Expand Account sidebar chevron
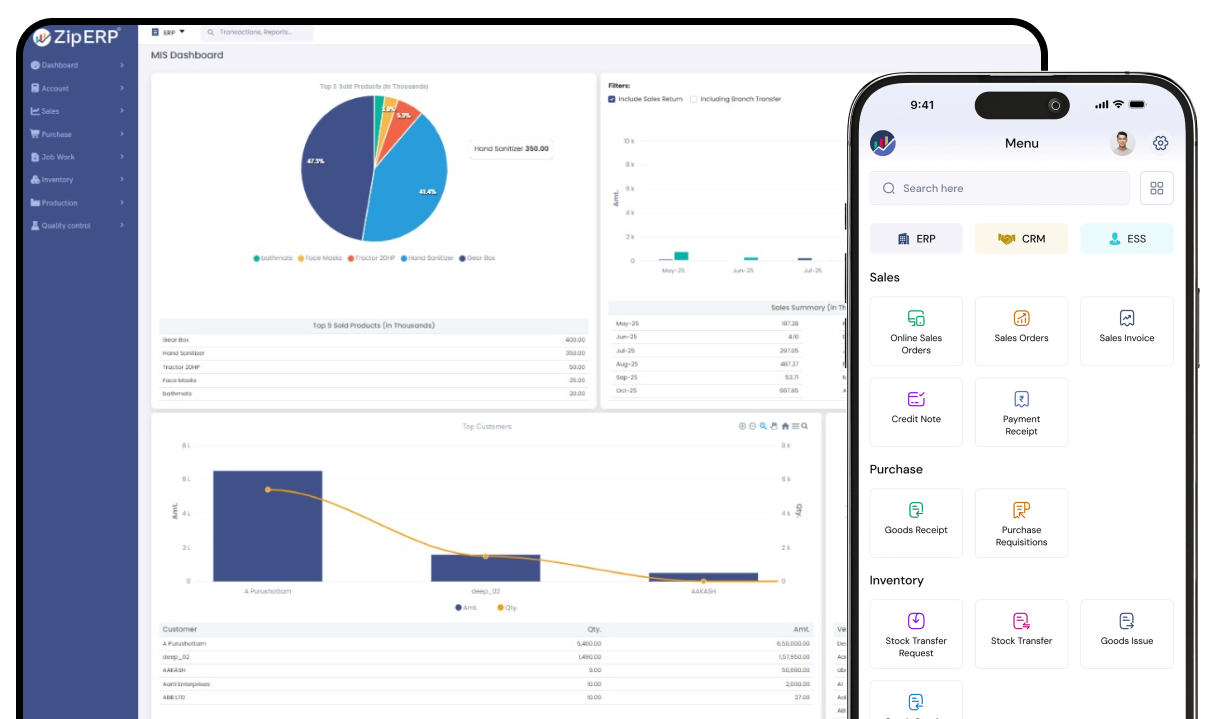Screen dimensions: 1213x719 [122, 88]
